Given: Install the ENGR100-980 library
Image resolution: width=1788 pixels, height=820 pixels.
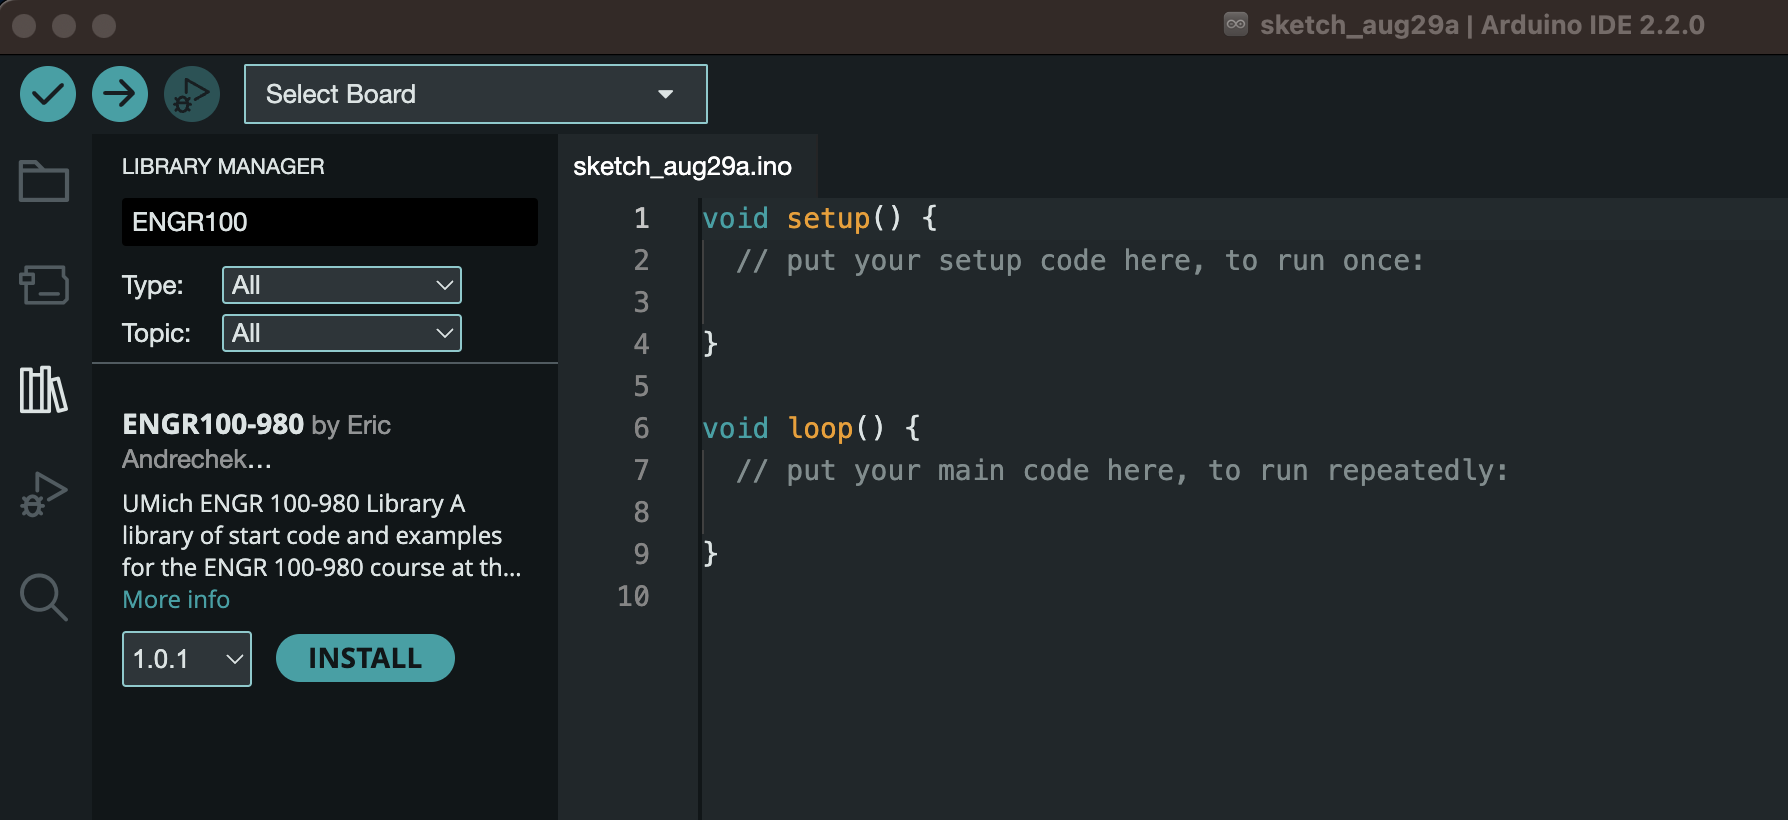Looking at the screenshot, I should click(365, 658).
